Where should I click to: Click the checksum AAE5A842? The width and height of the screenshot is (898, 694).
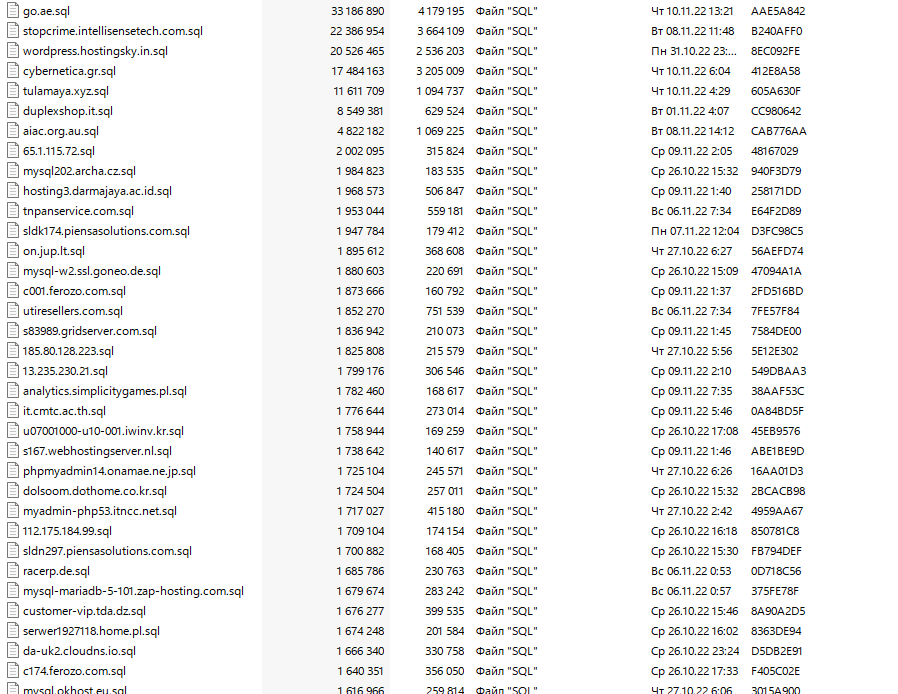[x=778, y=11]
